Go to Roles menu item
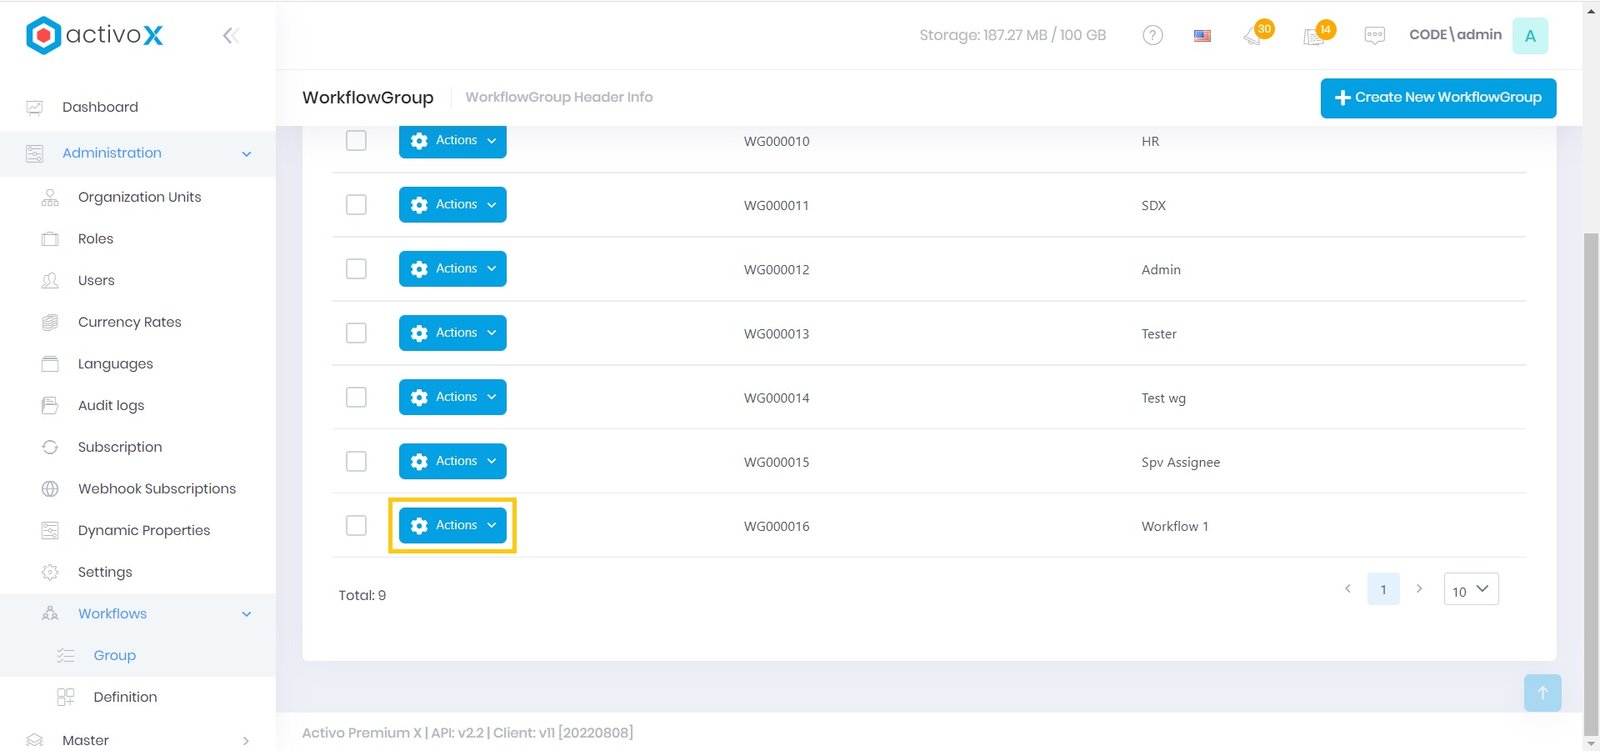 (95, 239)
